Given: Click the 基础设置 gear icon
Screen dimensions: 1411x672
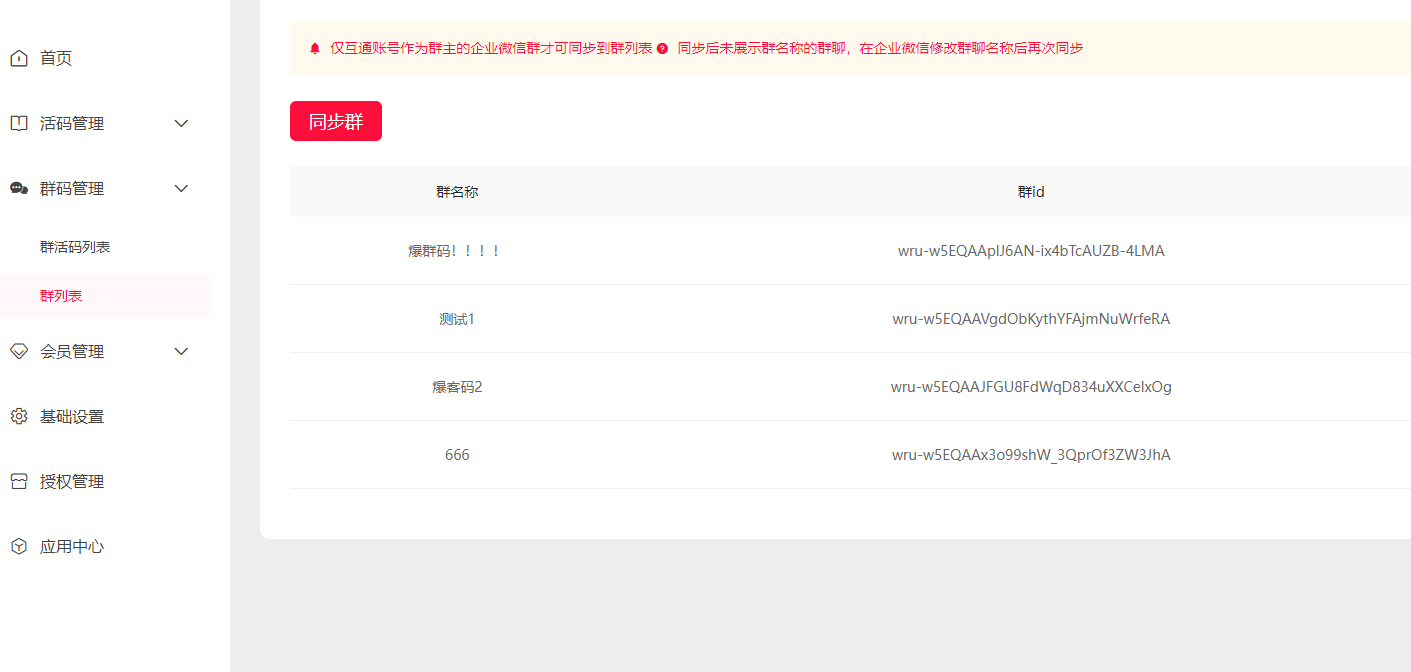Looking at the screenshot, I should click(19, 417).
